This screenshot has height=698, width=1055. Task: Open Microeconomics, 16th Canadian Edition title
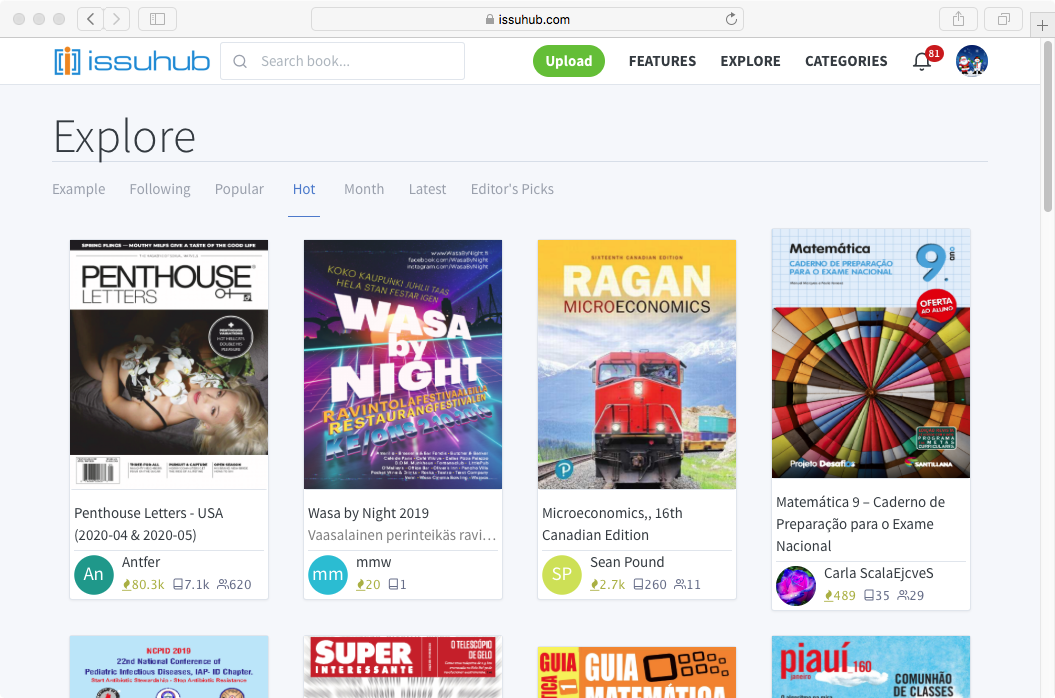pyautogui.click(x=612, y=524)
